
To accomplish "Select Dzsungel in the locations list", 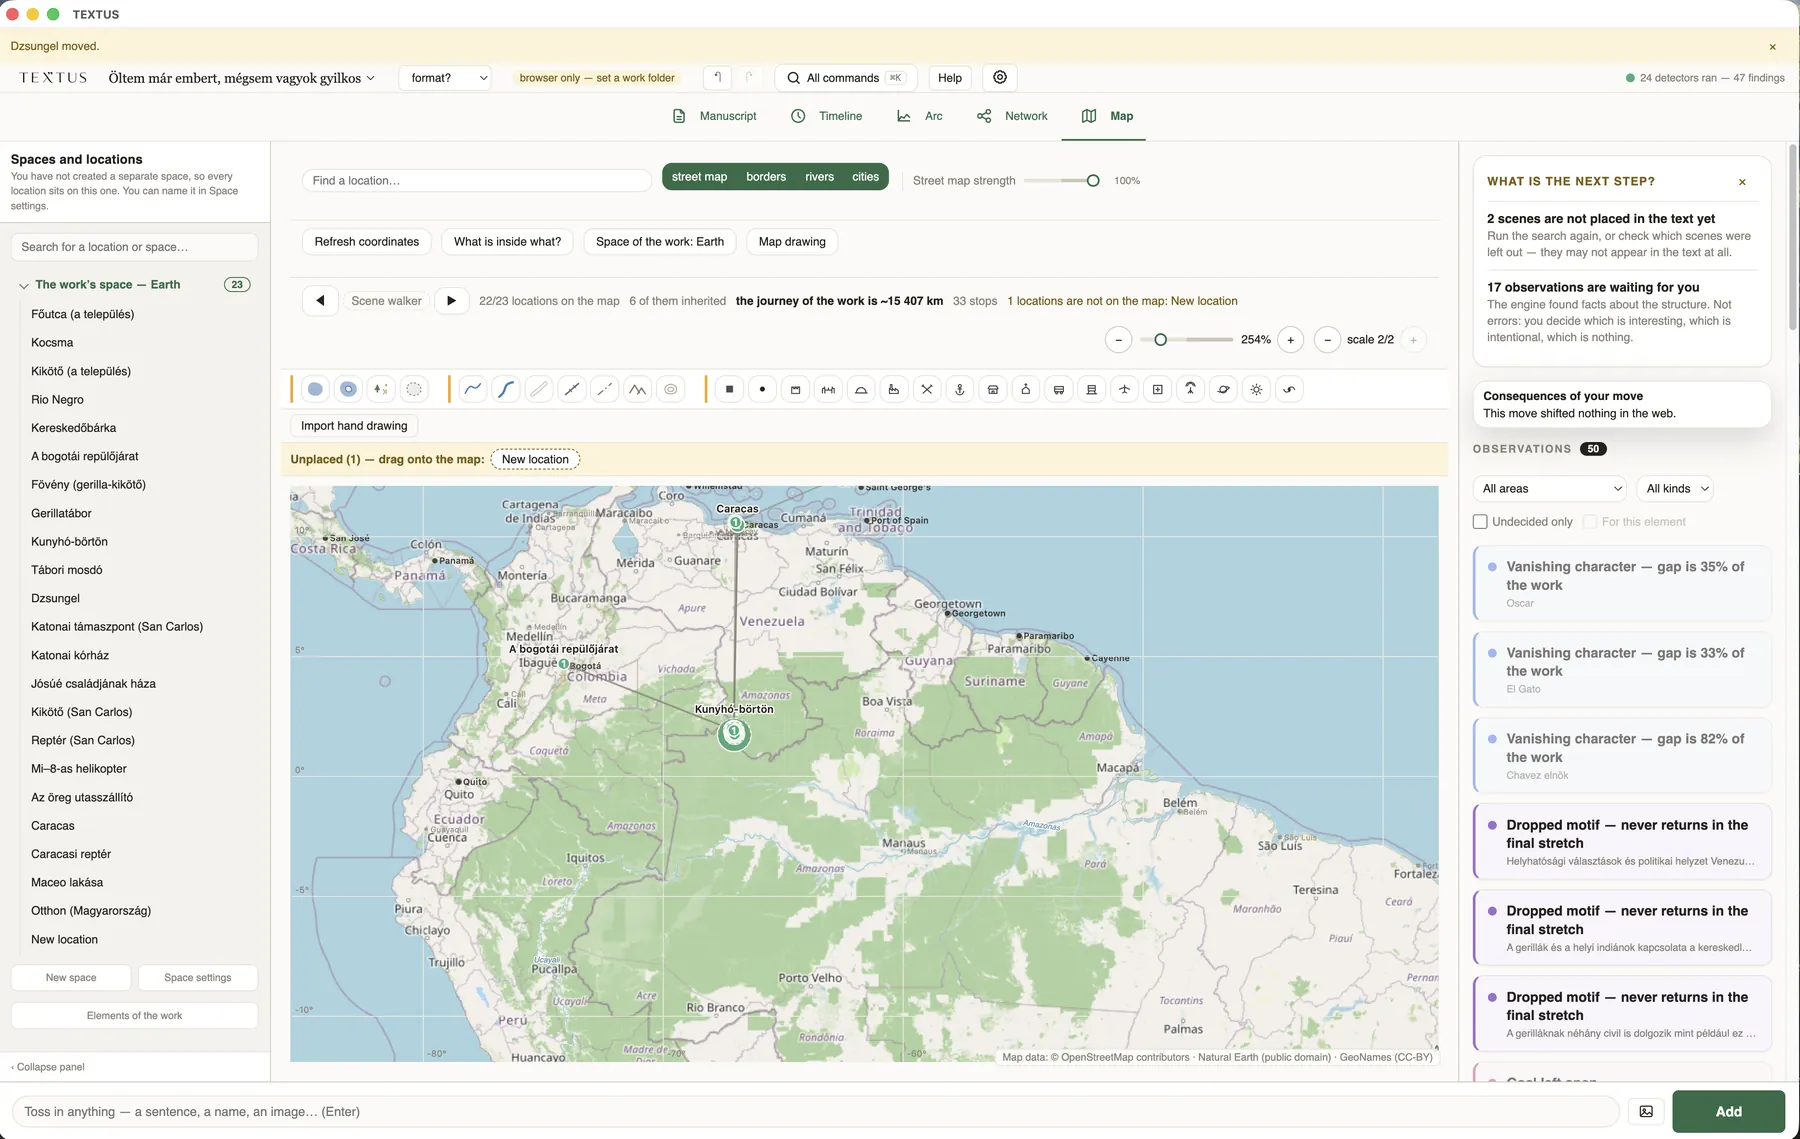I will (x=55, y=599).
